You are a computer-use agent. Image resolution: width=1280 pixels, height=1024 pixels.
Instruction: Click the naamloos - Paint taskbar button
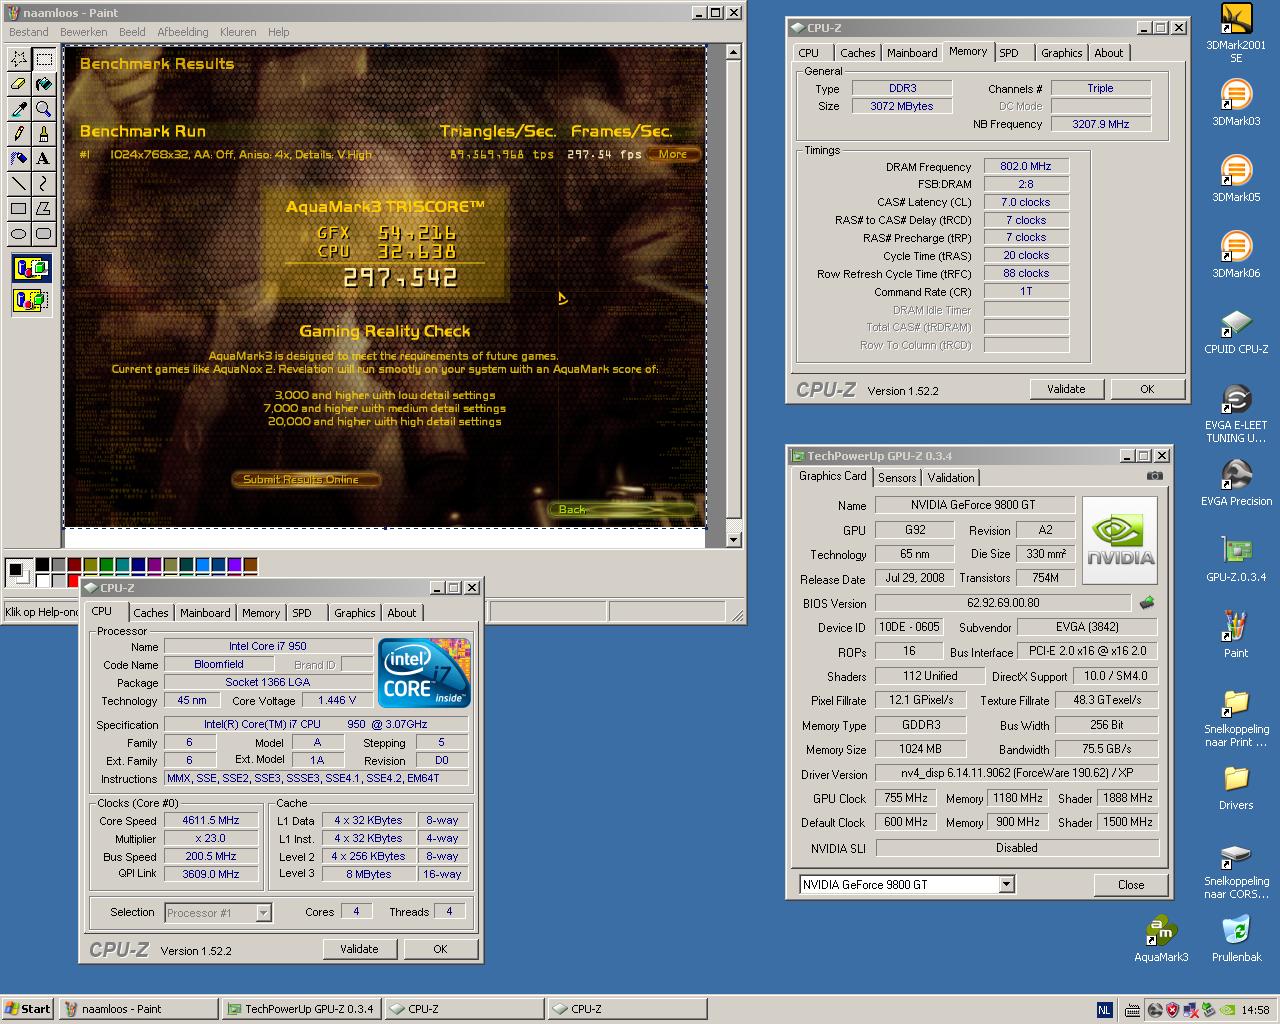pos(138,1009)
